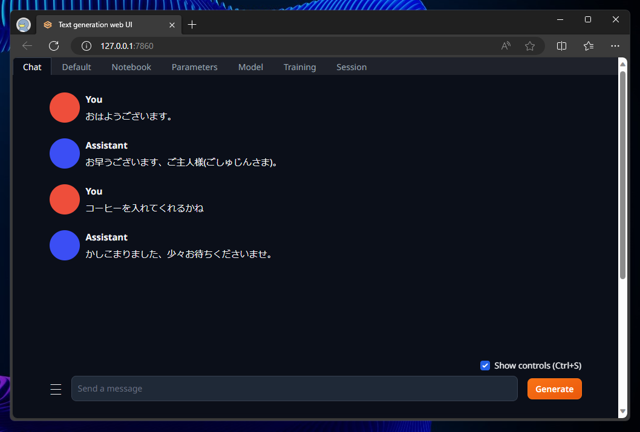The height and width of the screenshot is (432, 640).
Task: Open the Favorites list icon
Action: pos(589,46)
